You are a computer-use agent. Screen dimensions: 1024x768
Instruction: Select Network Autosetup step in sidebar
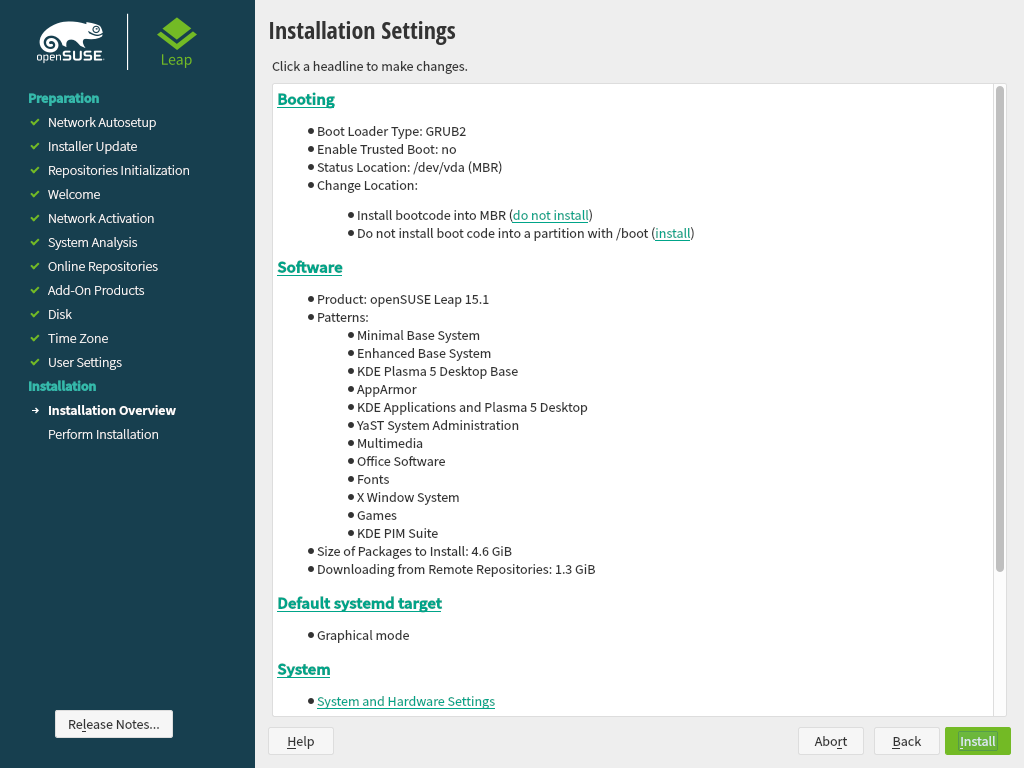(x=102, y=122)
